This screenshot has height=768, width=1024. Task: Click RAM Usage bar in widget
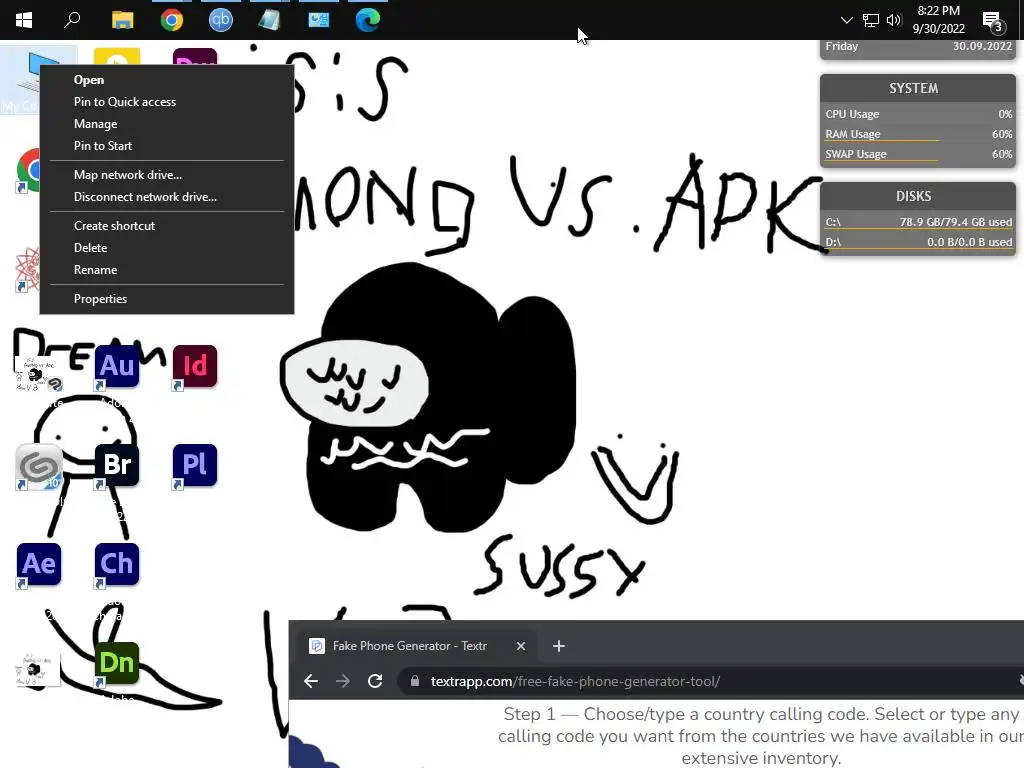click(918, 135)
